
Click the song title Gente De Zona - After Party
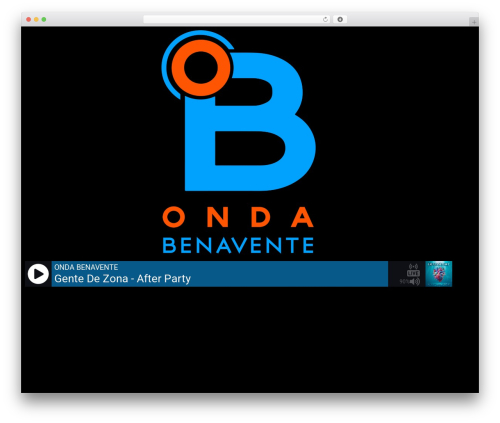pos(122,278)
